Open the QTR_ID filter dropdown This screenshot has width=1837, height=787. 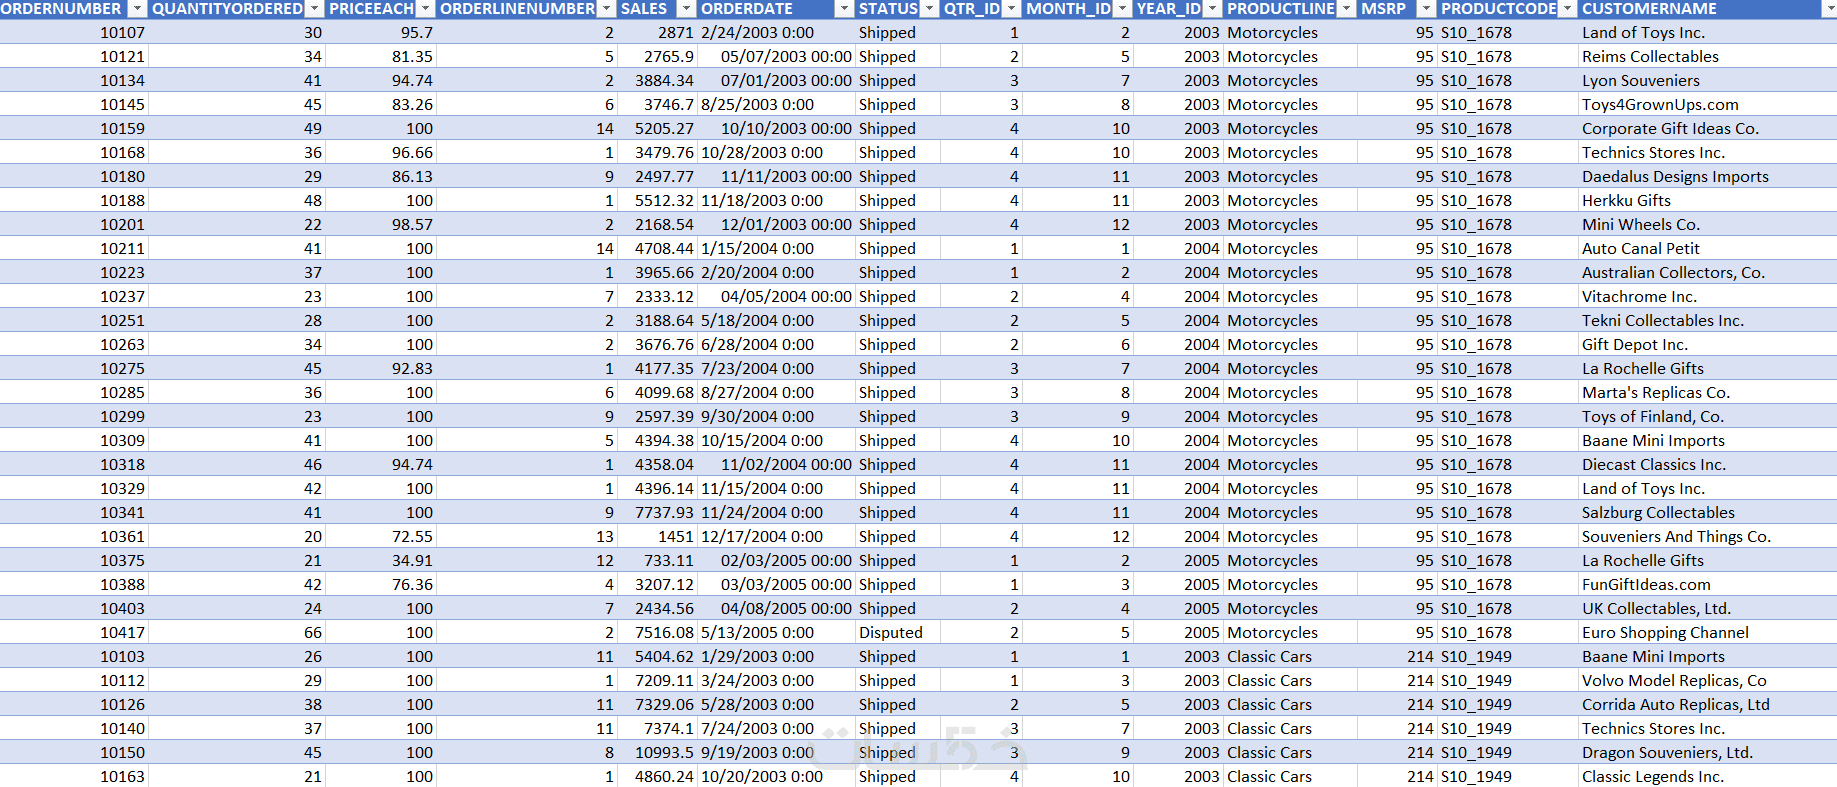click(x=1012, y=9)
